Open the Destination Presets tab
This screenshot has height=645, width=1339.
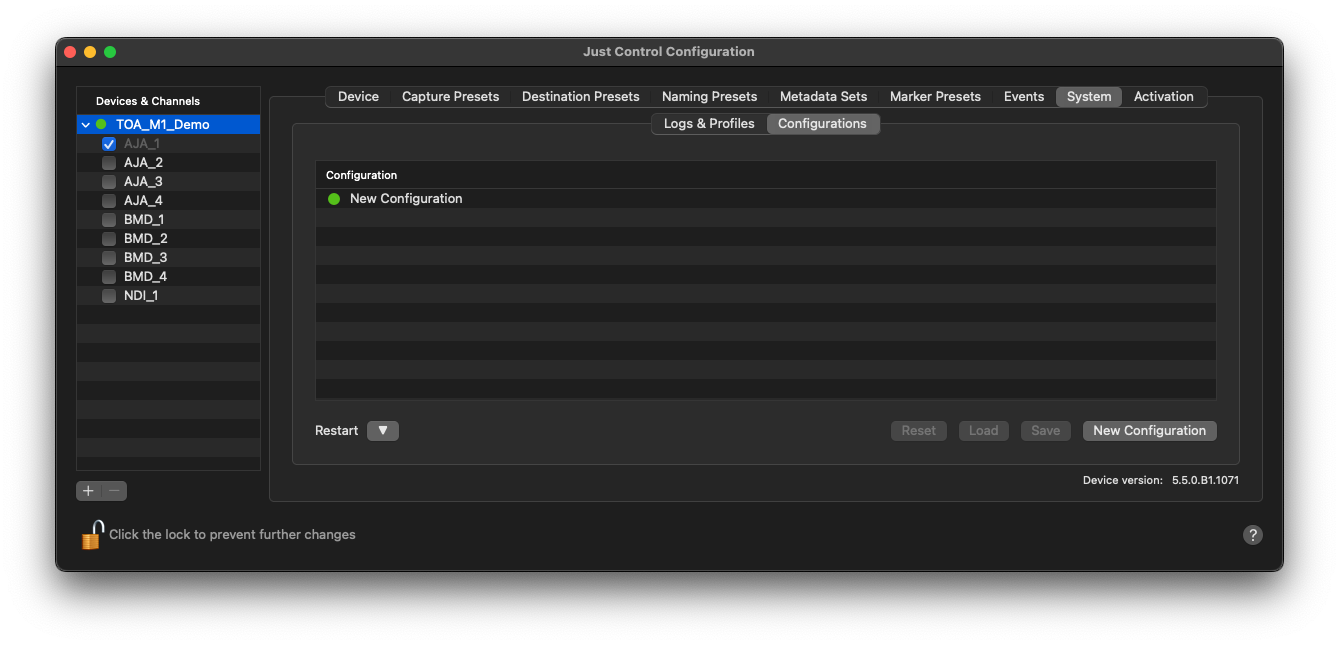[581, 97]
